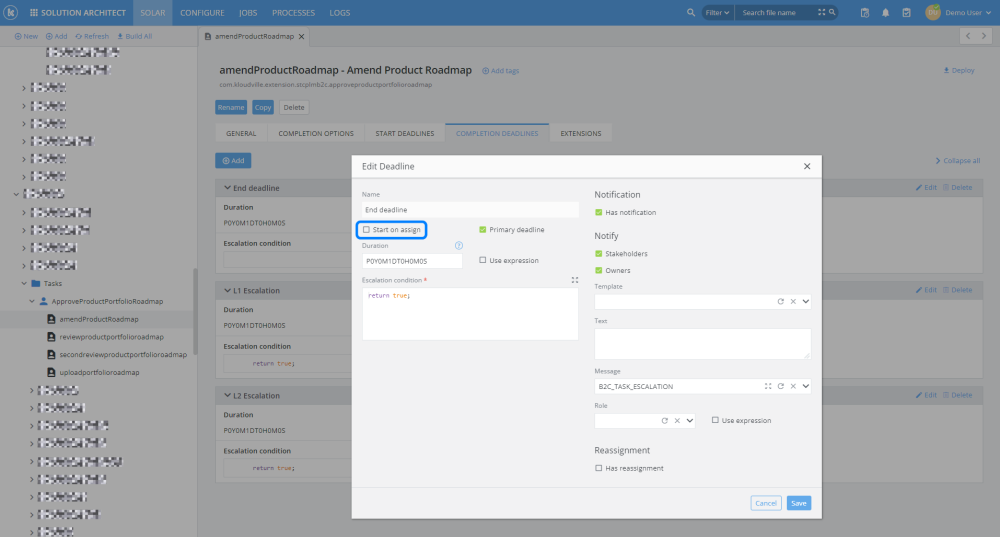Open the clipboard checklist icon in top bar
The width and height of the screenshot is (1000, 537).
906,13
